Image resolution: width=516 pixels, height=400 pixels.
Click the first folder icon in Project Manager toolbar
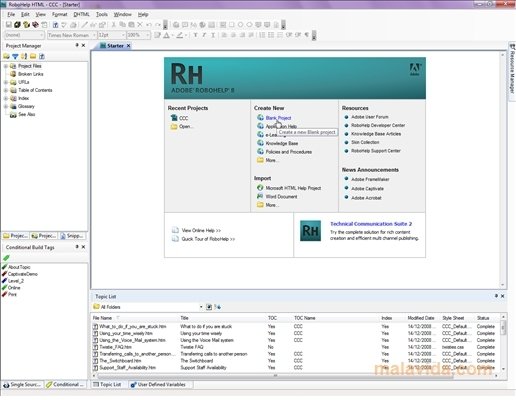click(6, 56)
